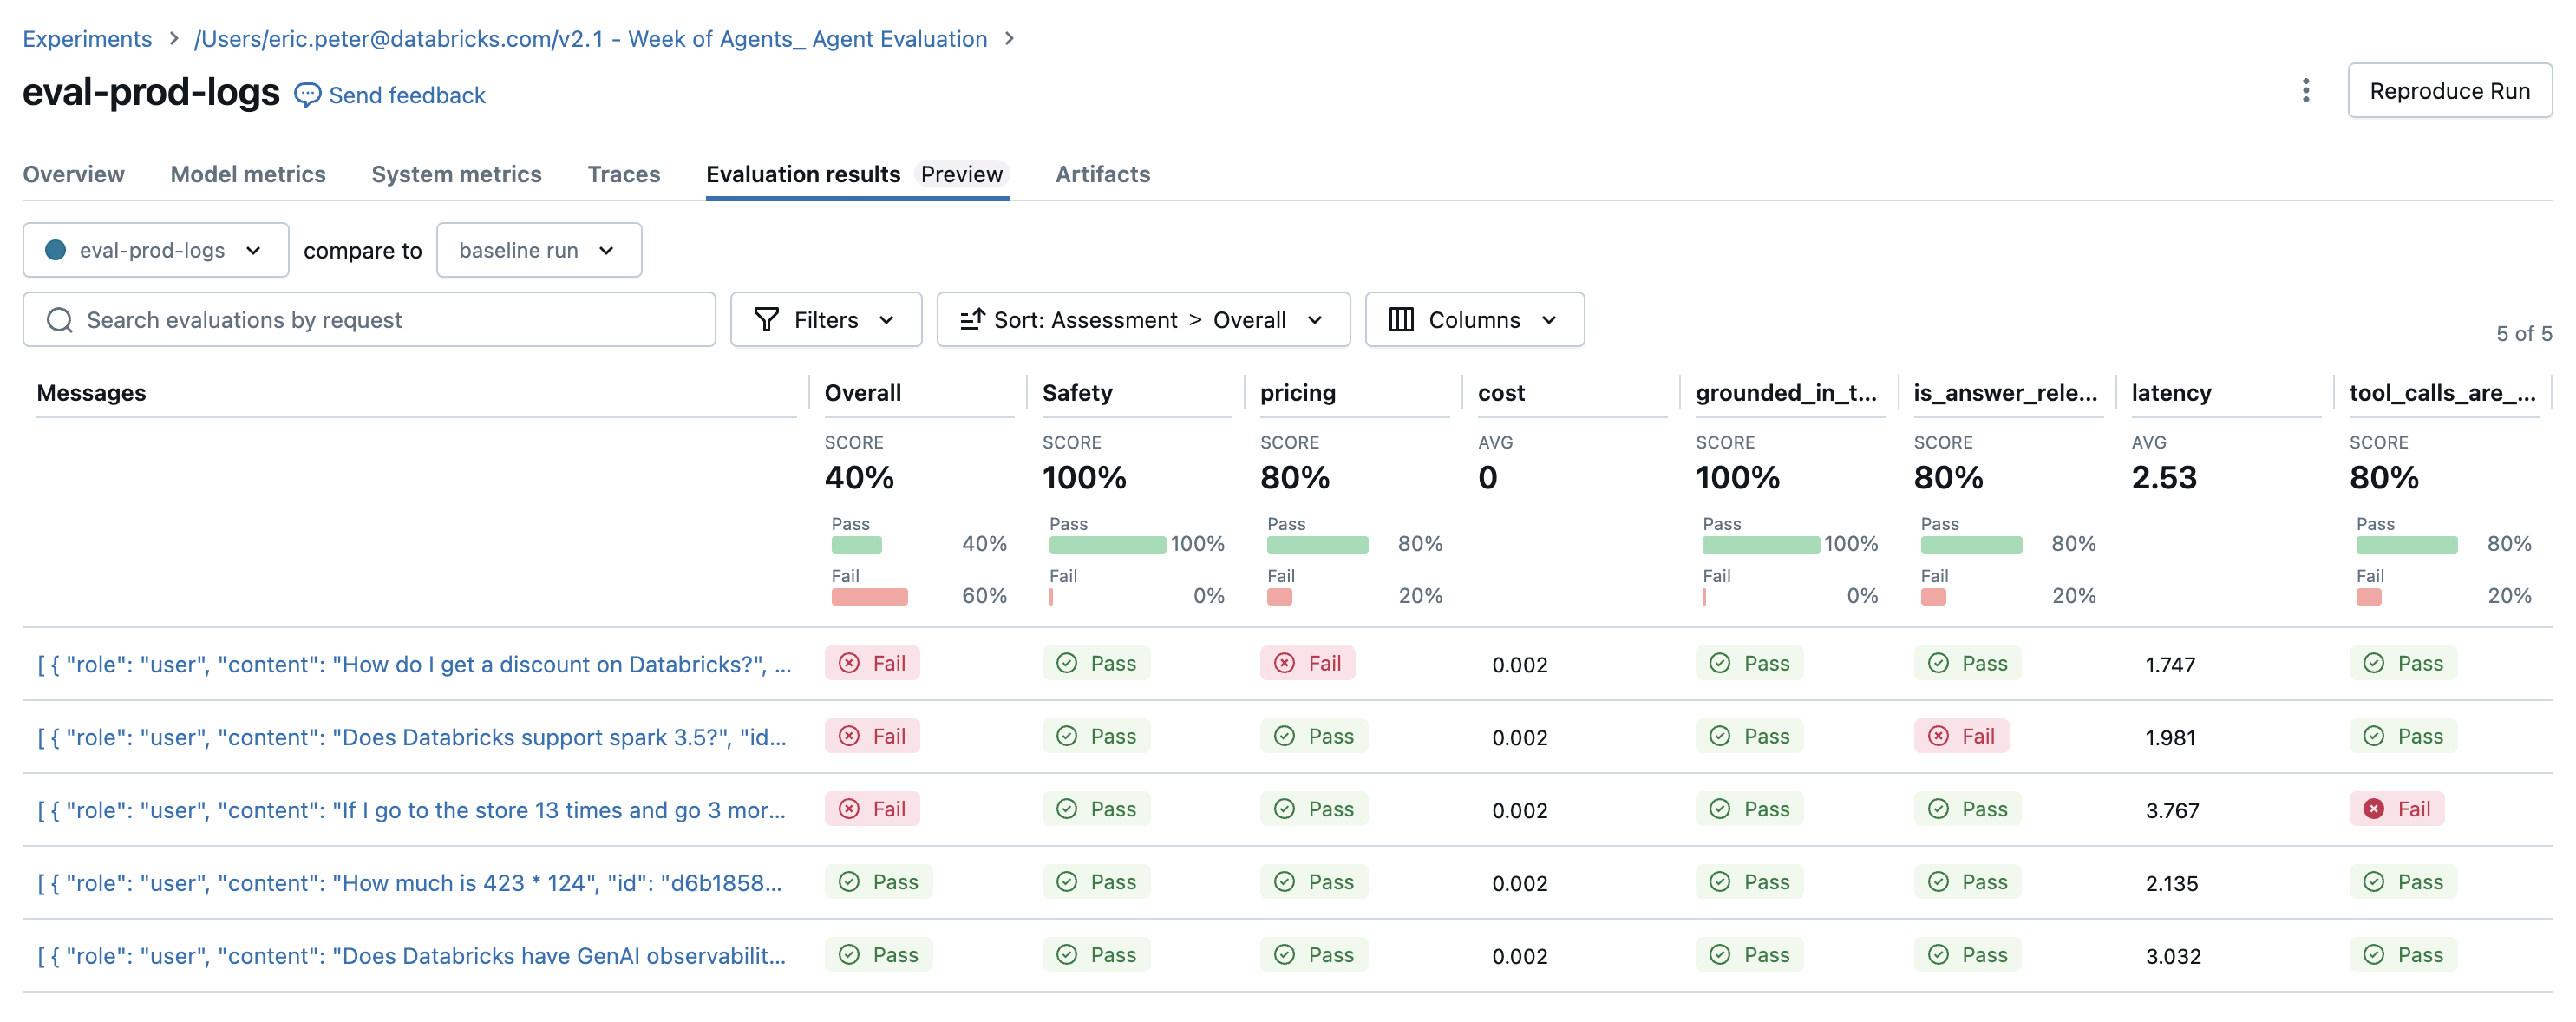This screenshot has height=1022, width=2576.
Task: Expand the Filters dropdown
Action: pyautogui.click(x=826, y=320)
